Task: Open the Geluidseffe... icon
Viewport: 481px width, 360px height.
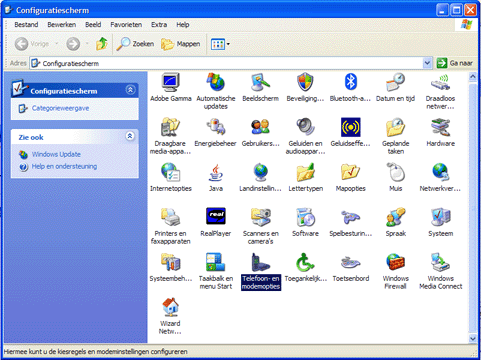Action: point(350,127)
